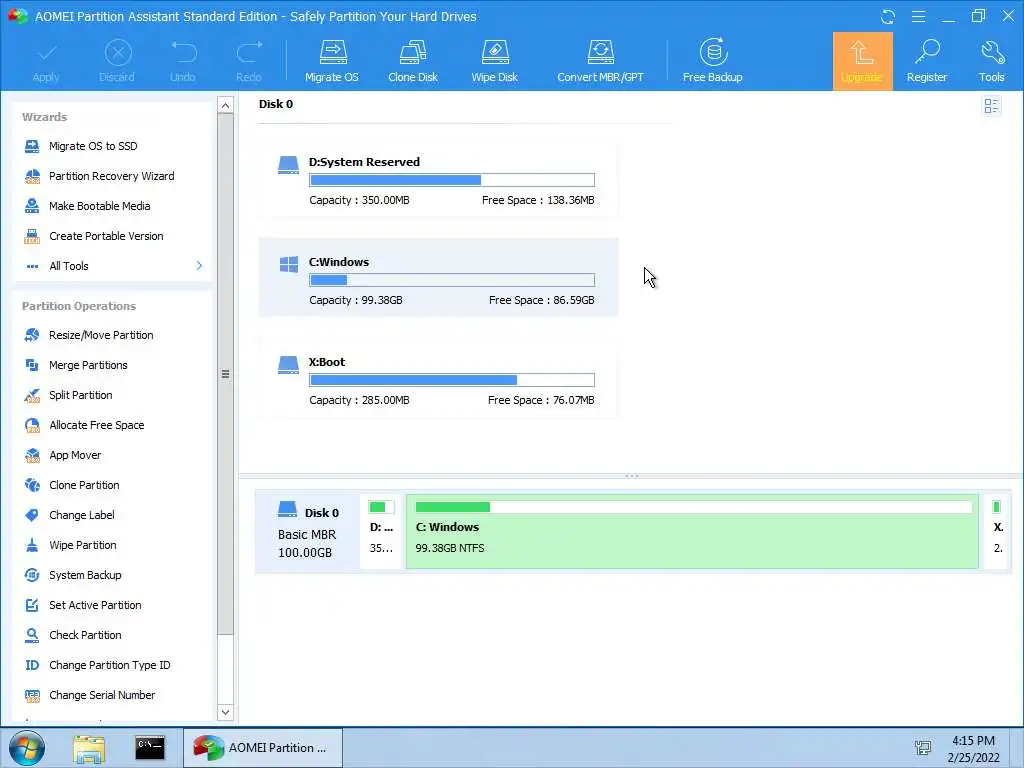Expand All Tools chevron arrow

(199, 266)
